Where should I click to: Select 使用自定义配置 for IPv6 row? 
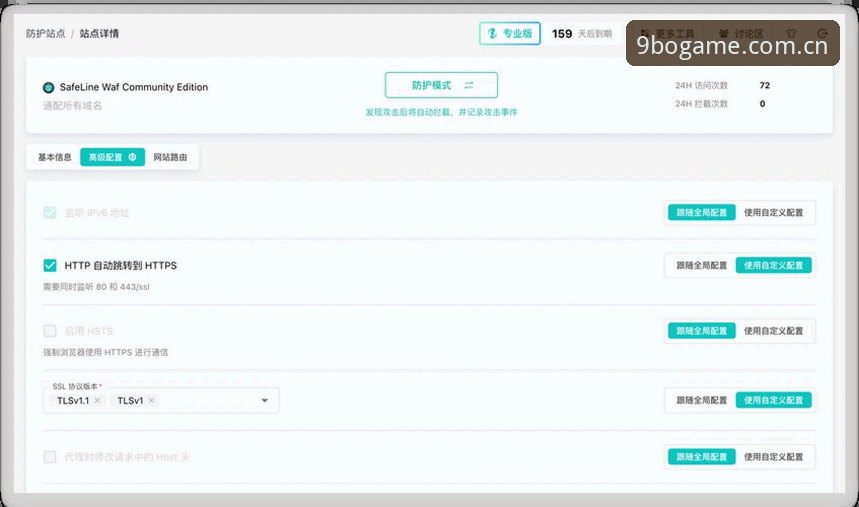[773, 213]
